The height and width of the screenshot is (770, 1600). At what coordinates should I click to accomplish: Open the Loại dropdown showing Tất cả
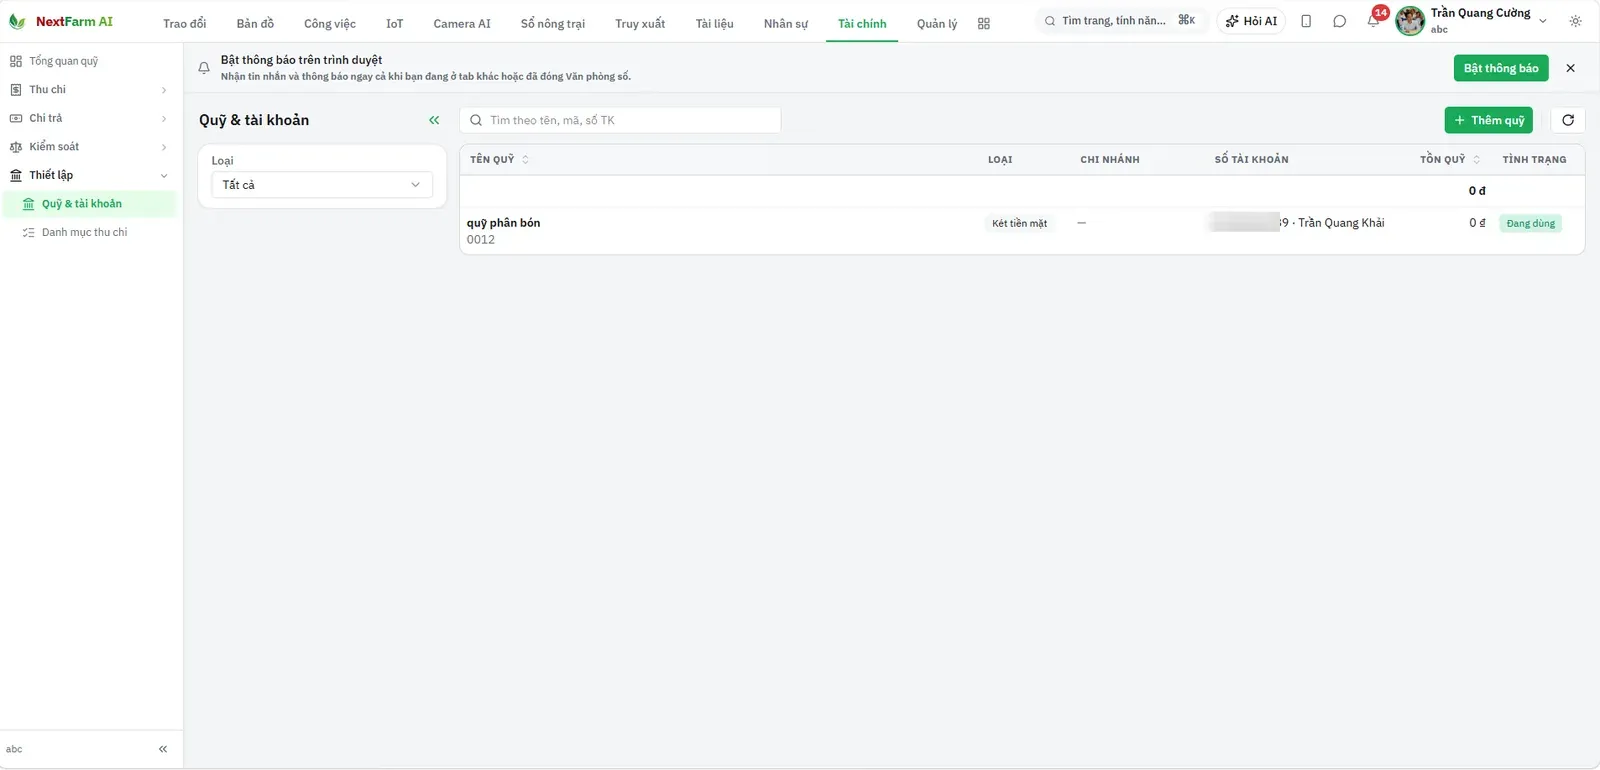click(x=322, y=185)
